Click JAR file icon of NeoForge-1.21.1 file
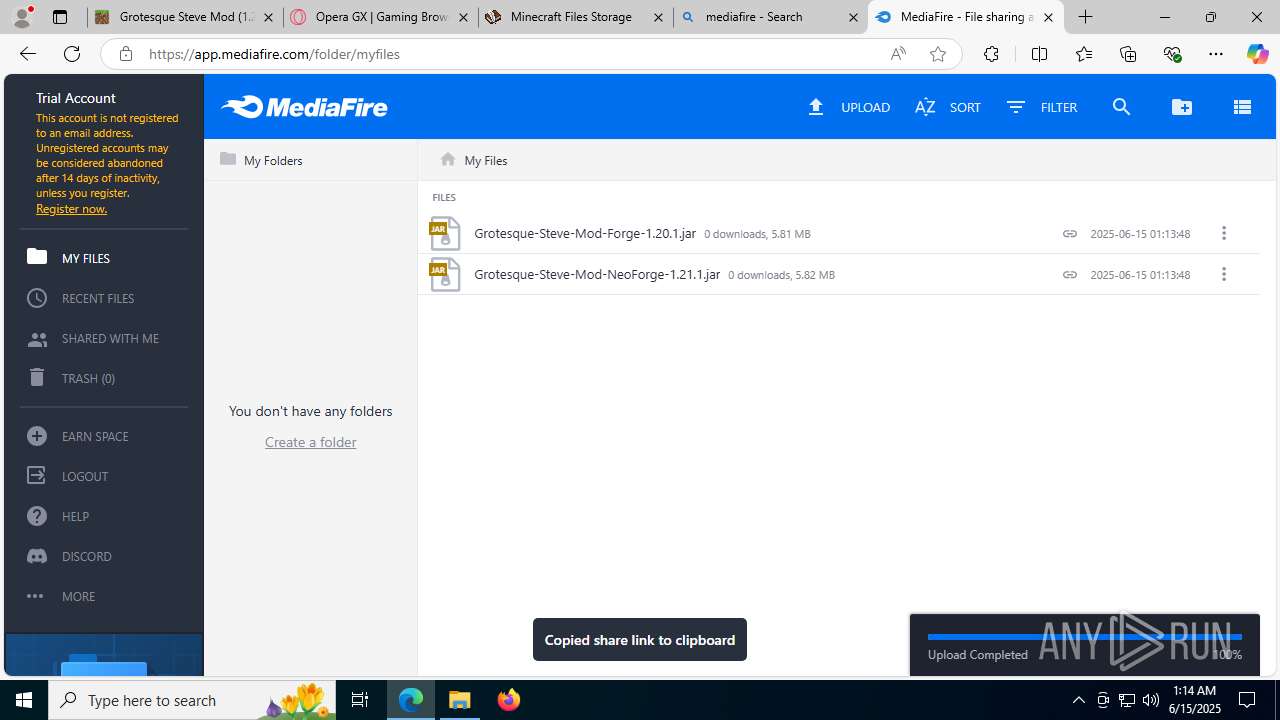This screenshot has height=720, width=1280. pos(444,274)
